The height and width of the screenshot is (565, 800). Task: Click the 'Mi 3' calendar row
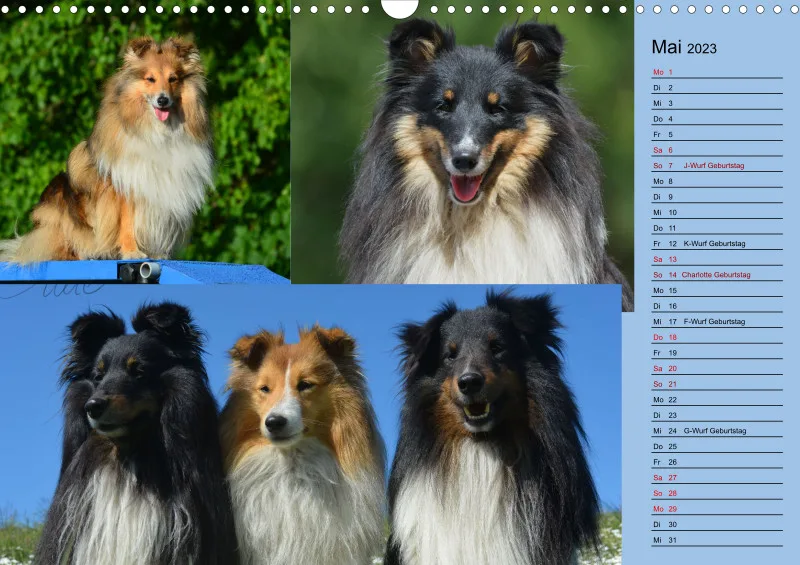click(717, 103)
